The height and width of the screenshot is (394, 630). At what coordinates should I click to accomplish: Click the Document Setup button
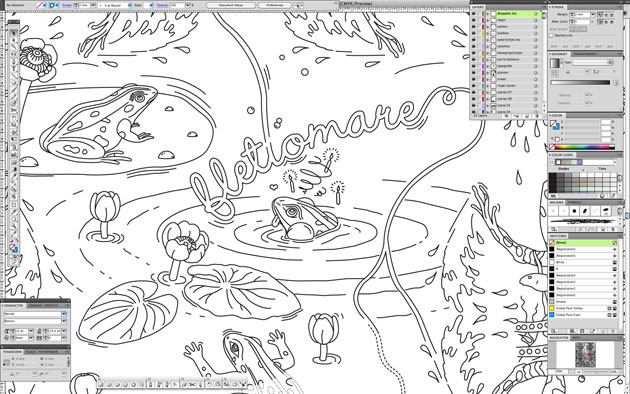(231, 5)
